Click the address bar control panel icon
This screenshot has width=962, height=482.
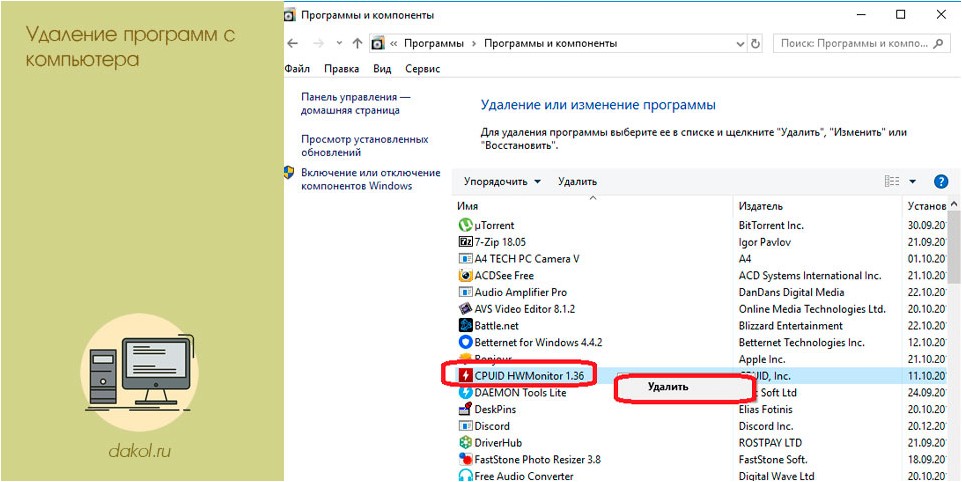[x=379, y=44]
